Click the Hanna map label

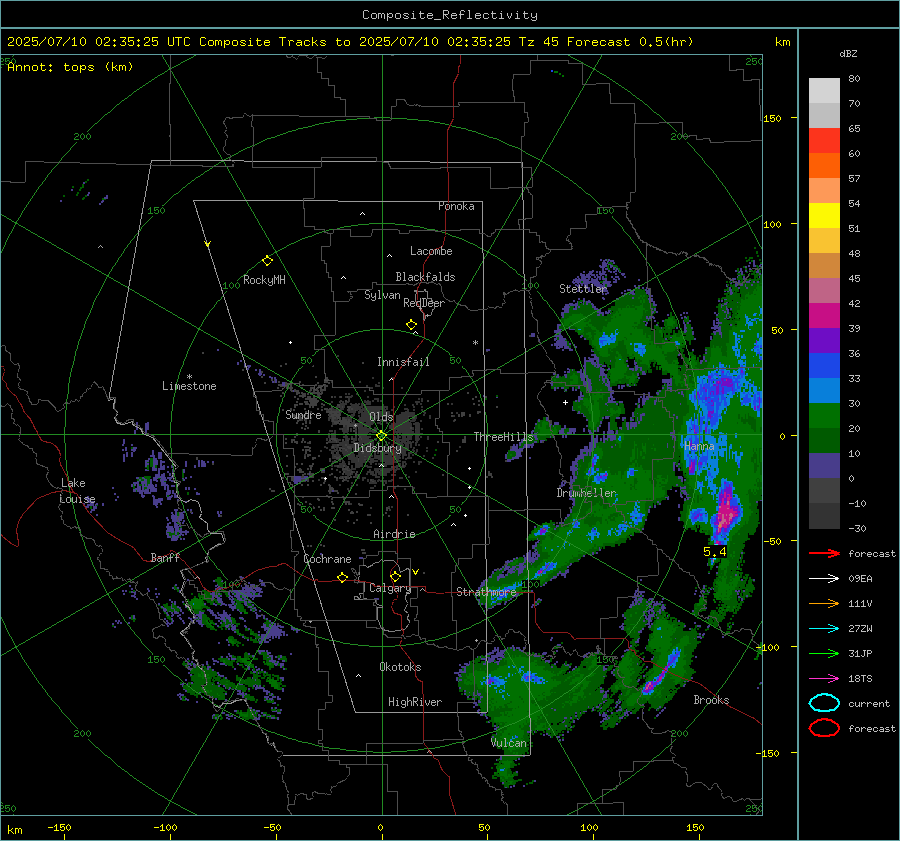(699, 446)
